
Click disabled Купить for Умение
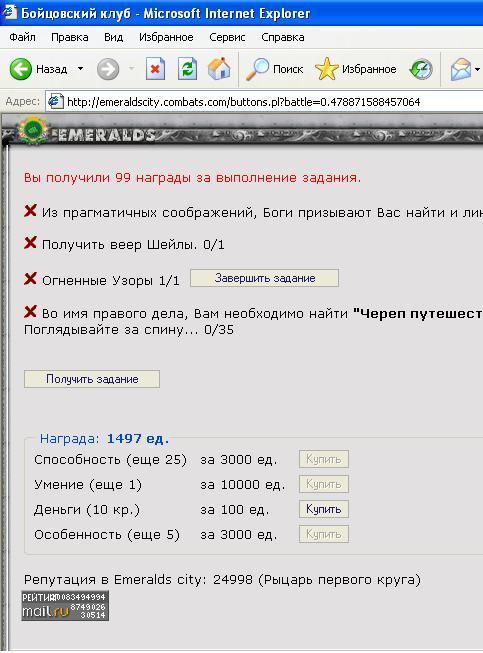point(324,484)
